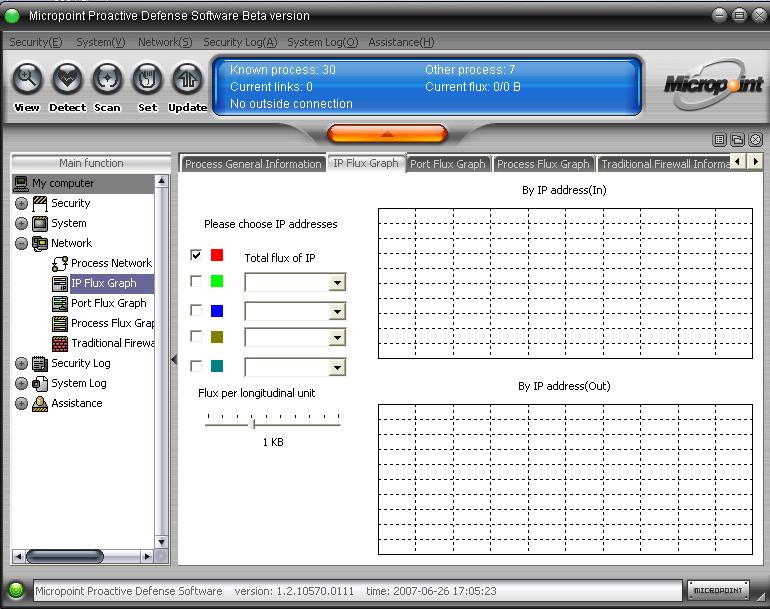Open the System(V) menu

coord(101,42)
